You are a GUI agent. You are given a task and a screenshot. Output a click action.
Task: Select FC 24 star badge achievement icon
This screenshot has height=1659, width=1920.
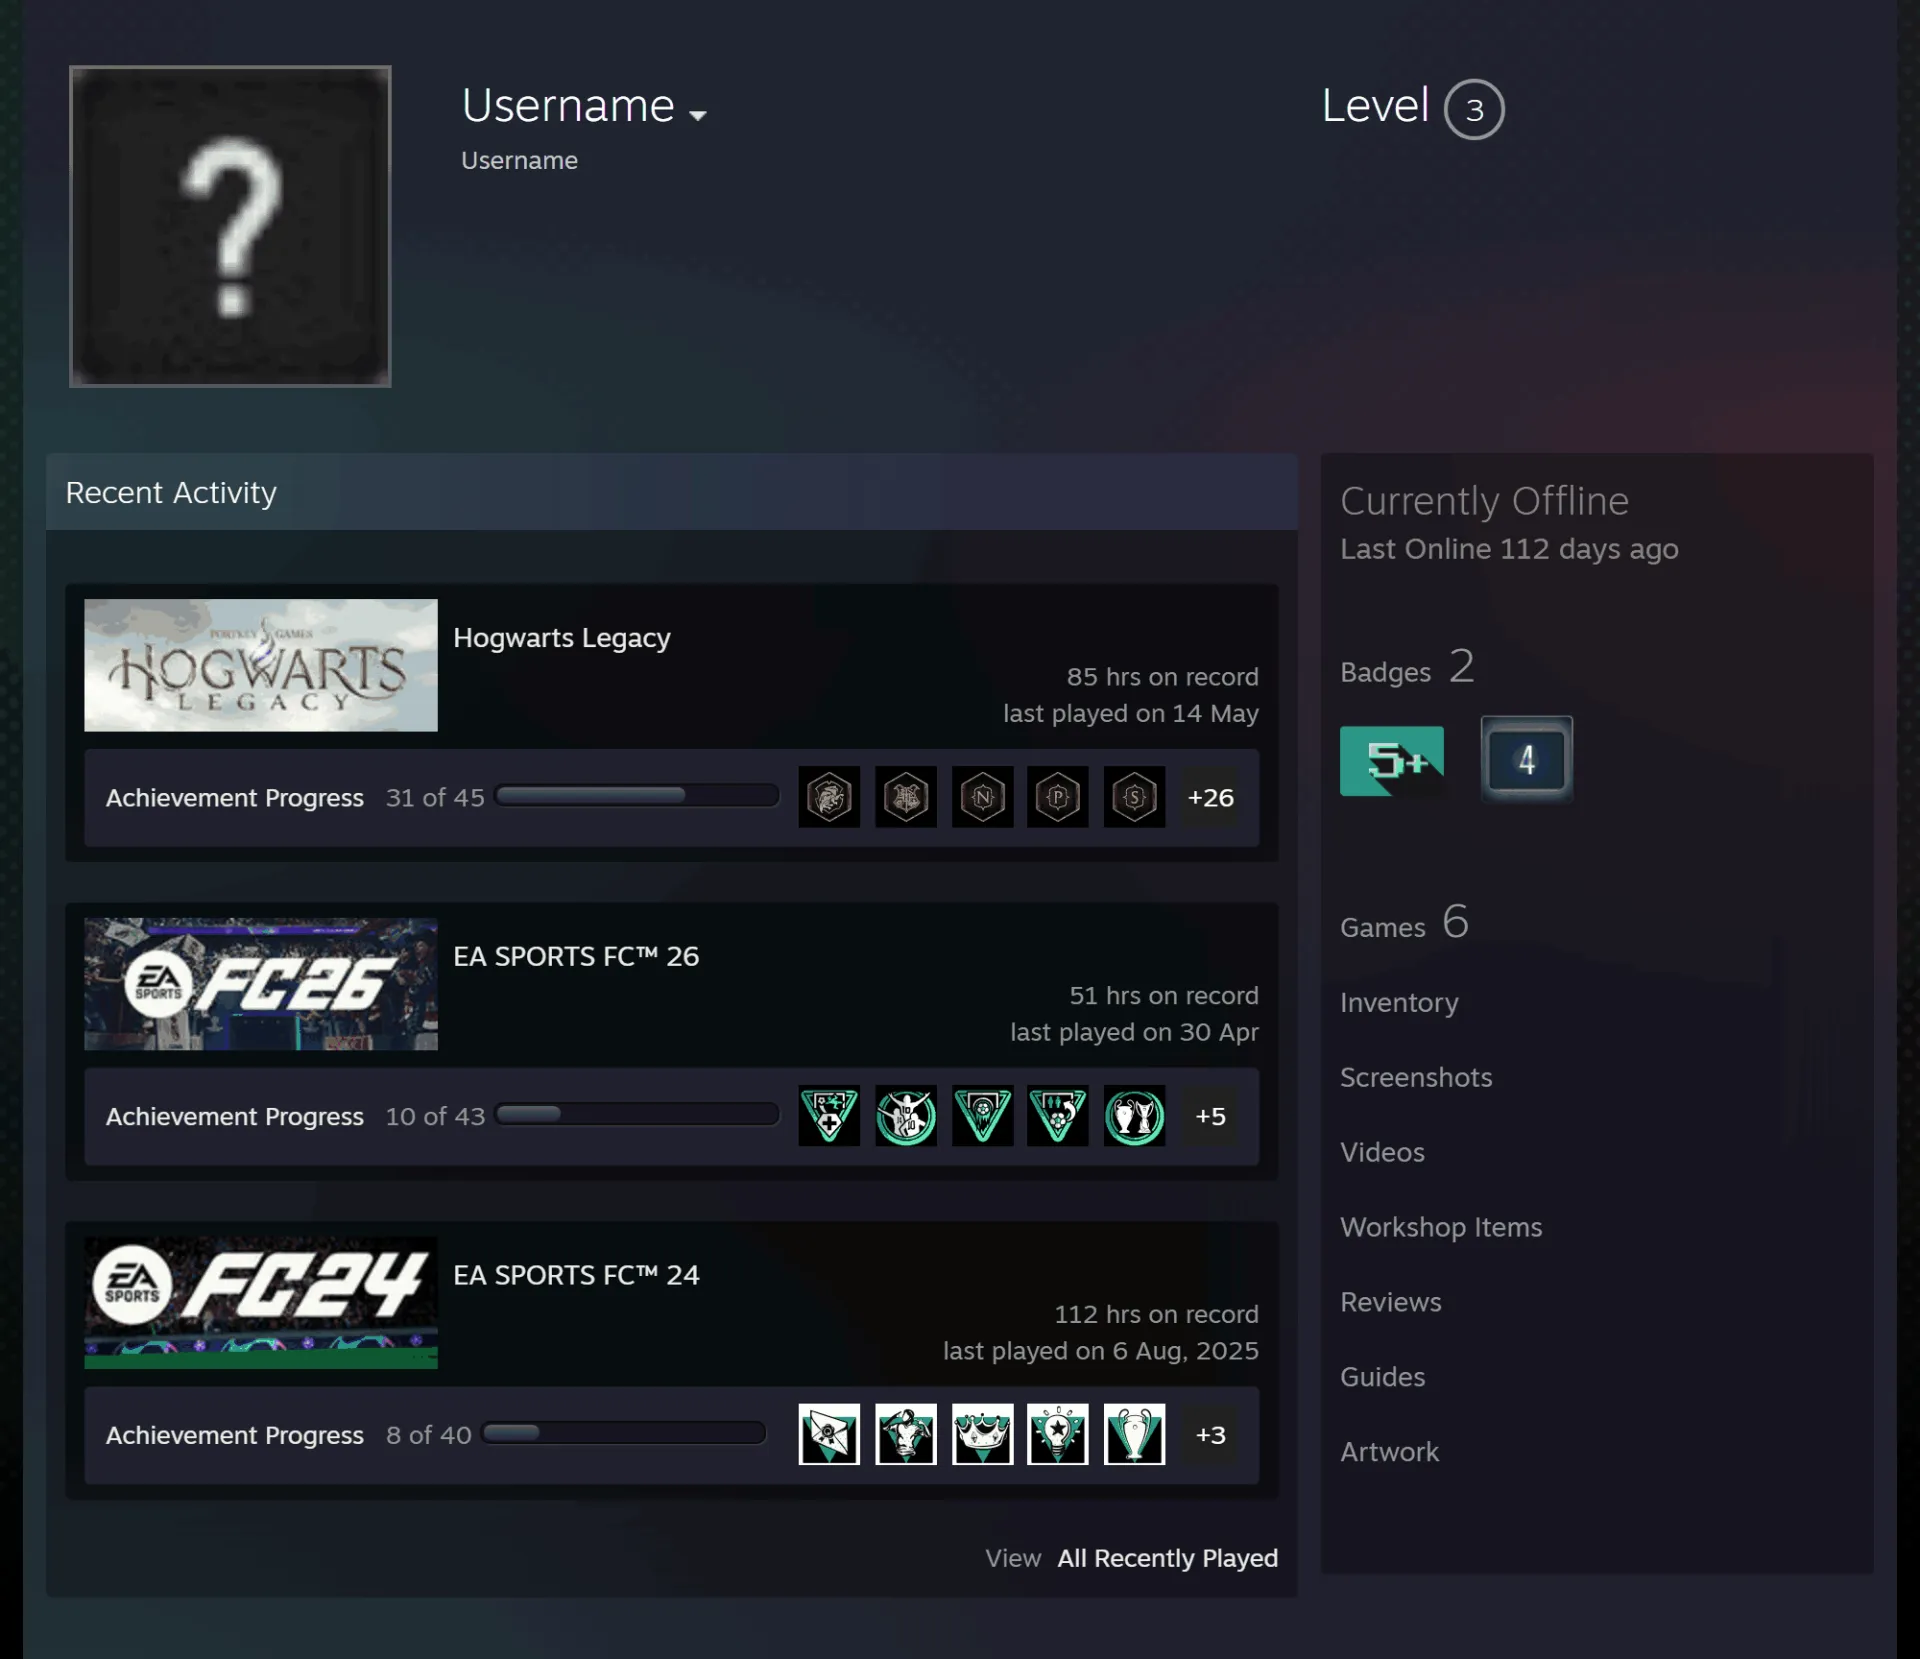pyautogui.click(x=1058, y=1434)
